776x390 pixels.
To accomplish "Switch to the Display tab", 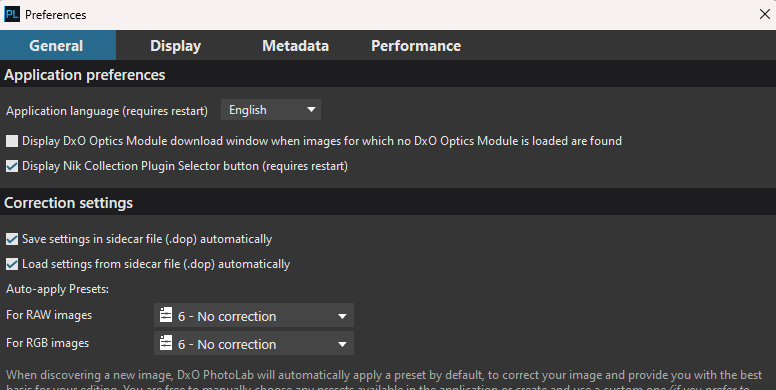I will pyautogui.click(x=175, y=46).
